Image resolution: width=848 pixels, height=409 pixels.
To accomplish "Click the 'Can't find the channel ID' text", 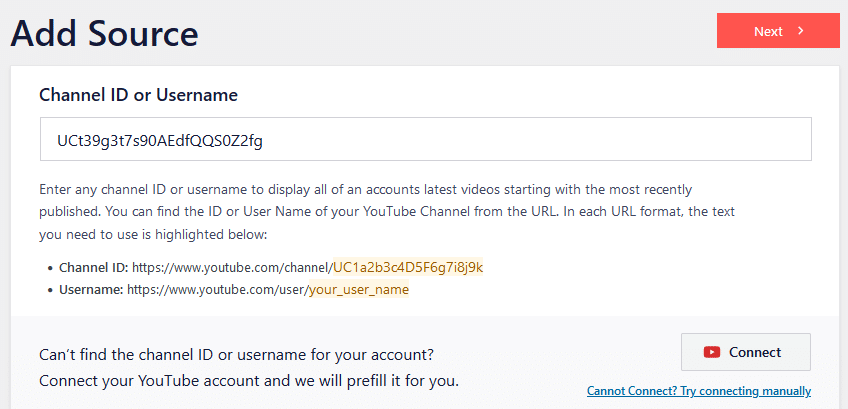I will click(236, 355).
